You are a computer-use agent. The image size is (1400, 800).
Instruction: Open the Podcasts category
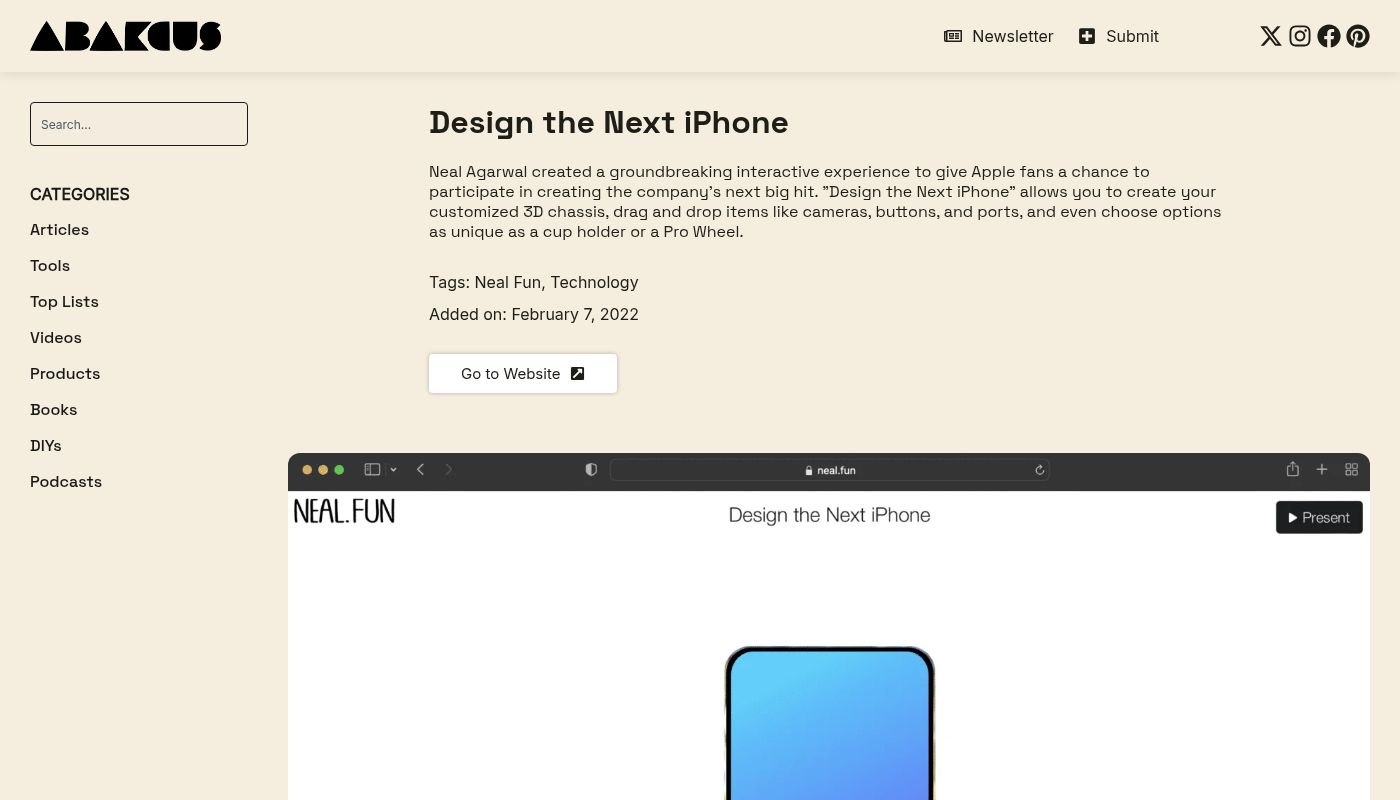pos(66,481)
